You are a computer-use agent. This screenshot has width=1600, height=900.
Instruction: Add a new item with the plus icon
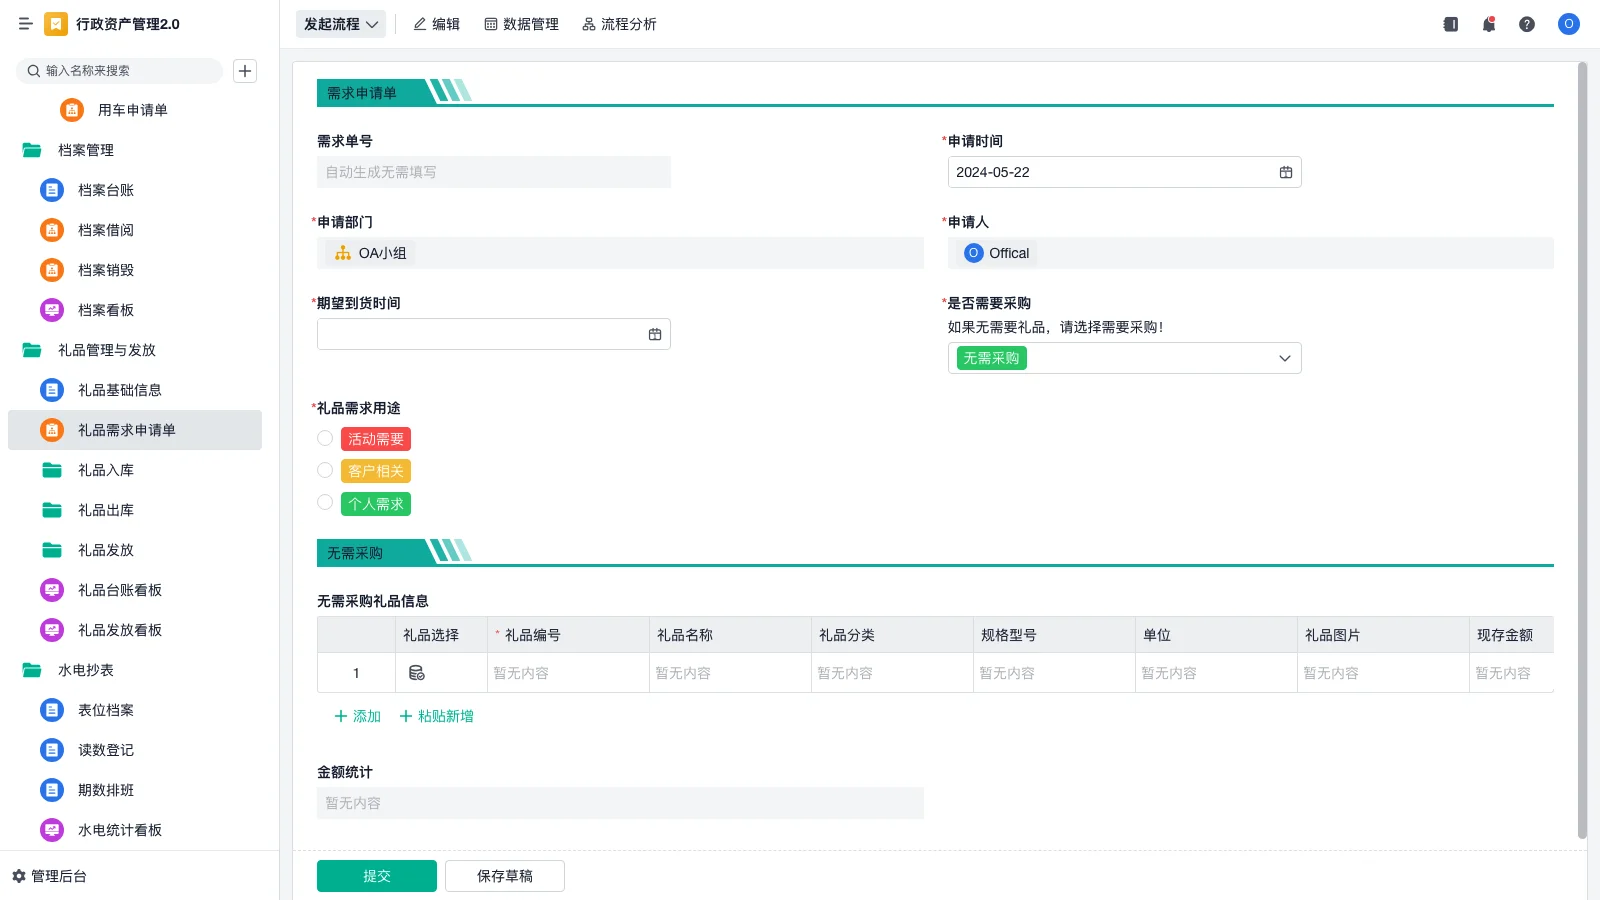[x=245, y=71]
